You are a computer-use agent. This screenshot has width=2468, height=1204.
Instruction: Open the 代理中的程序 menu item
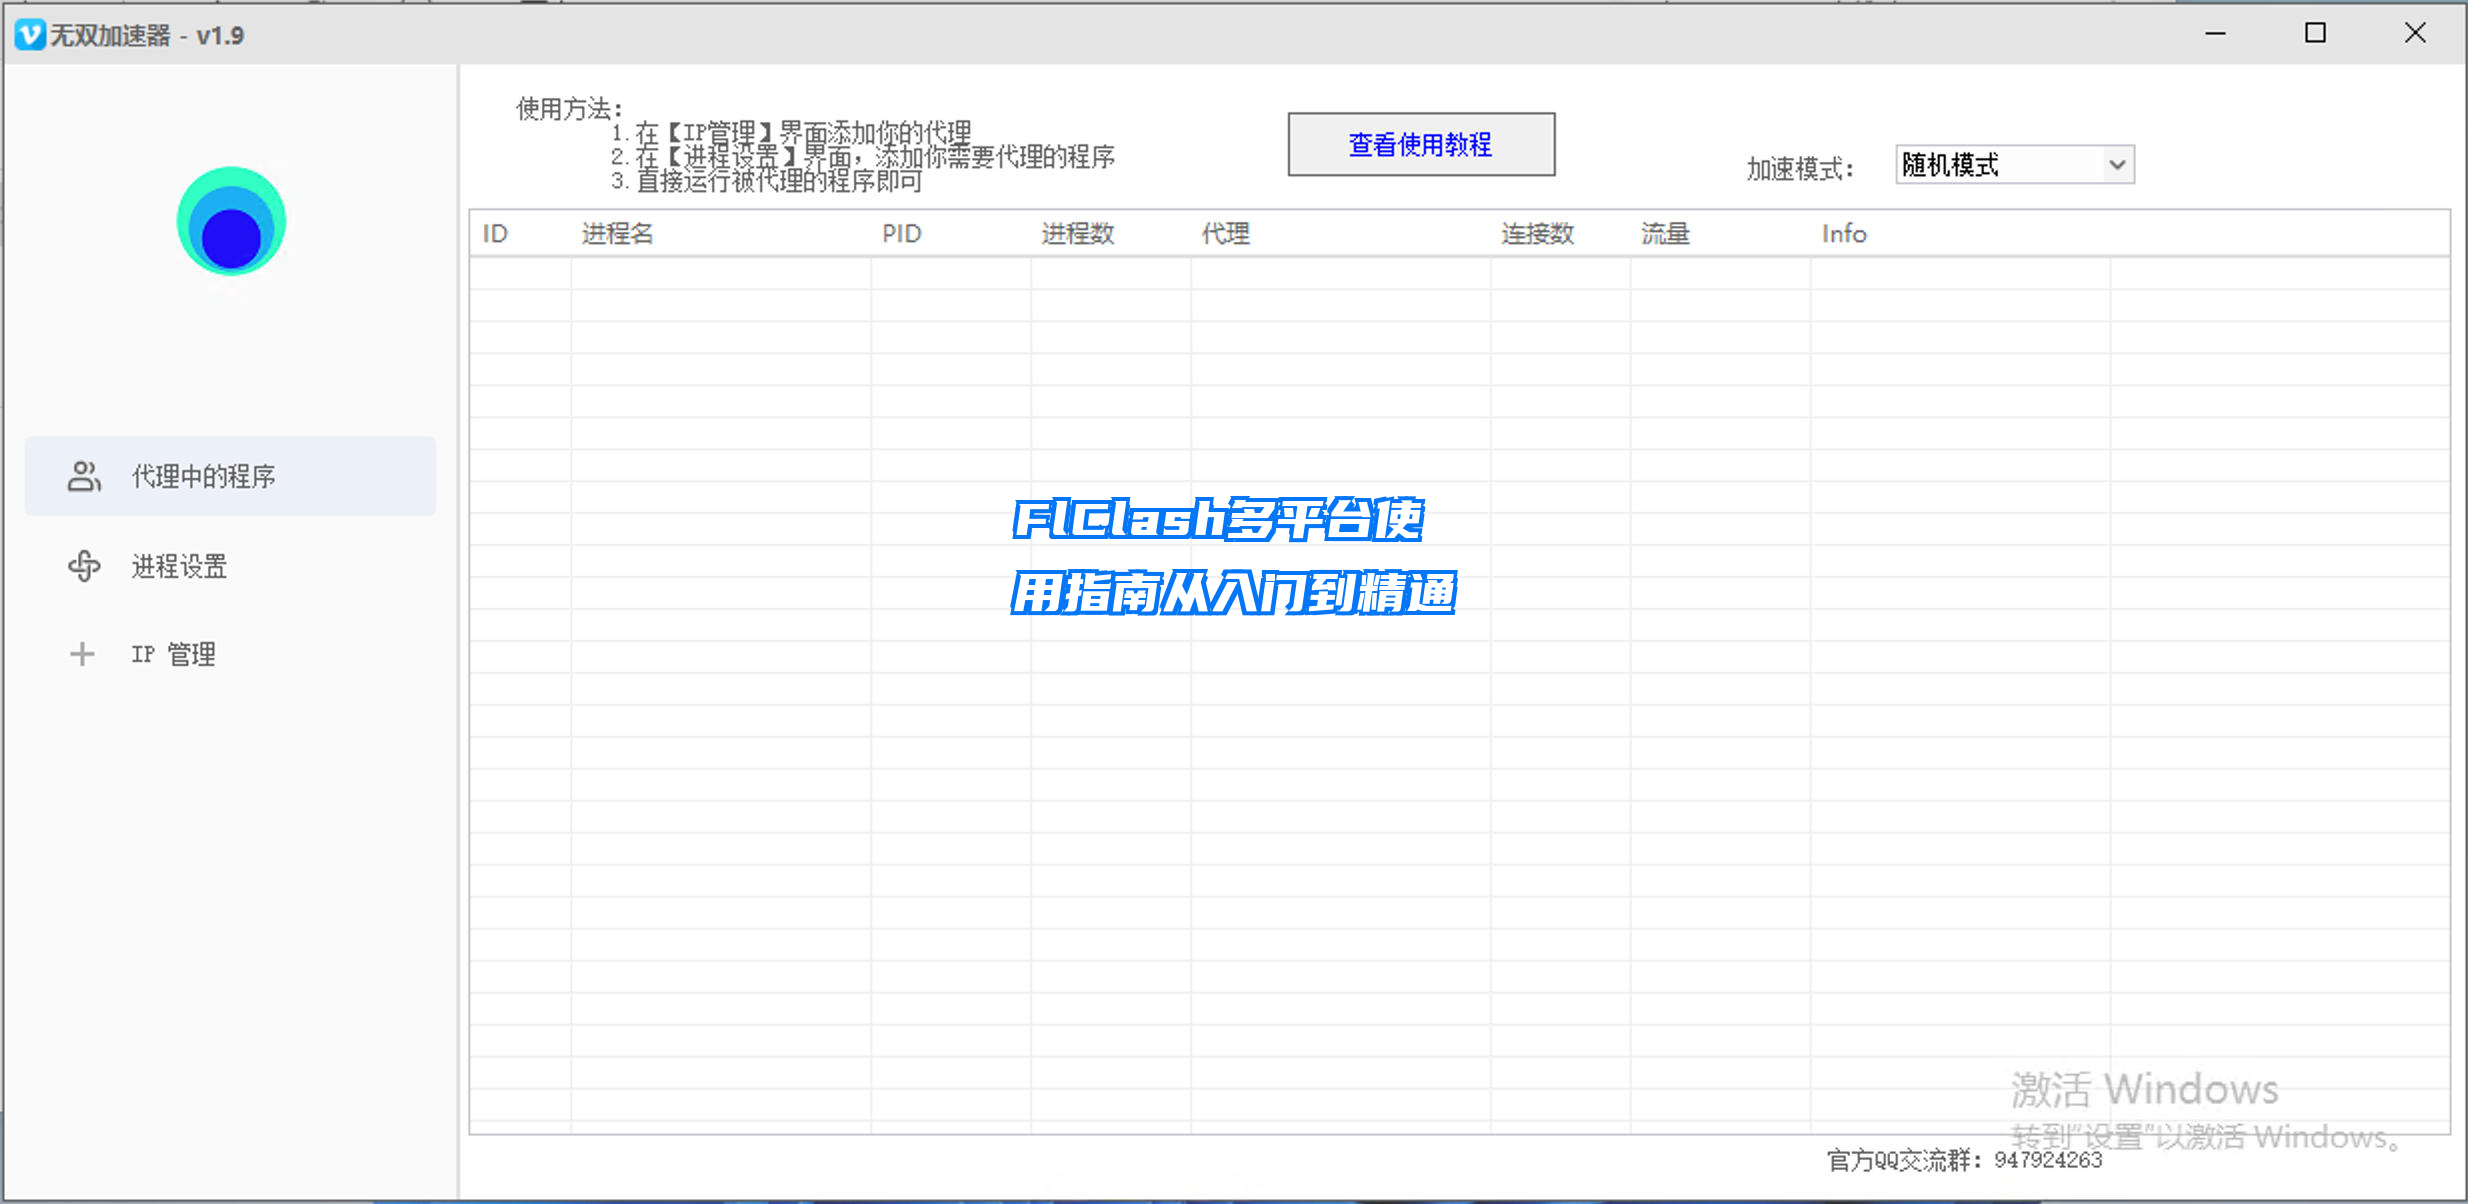tap(230, 476)
